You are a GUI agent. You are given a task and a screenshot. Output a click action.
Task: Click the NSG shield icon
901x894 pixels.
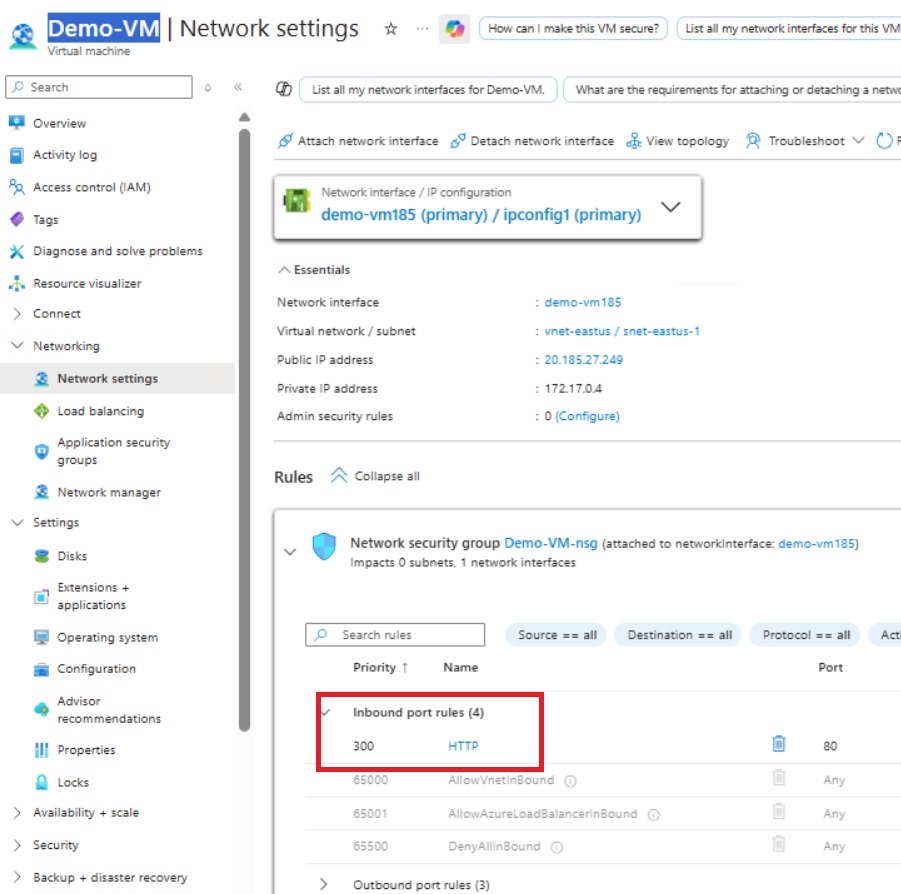pyautogui.click(x=324, y=546)
